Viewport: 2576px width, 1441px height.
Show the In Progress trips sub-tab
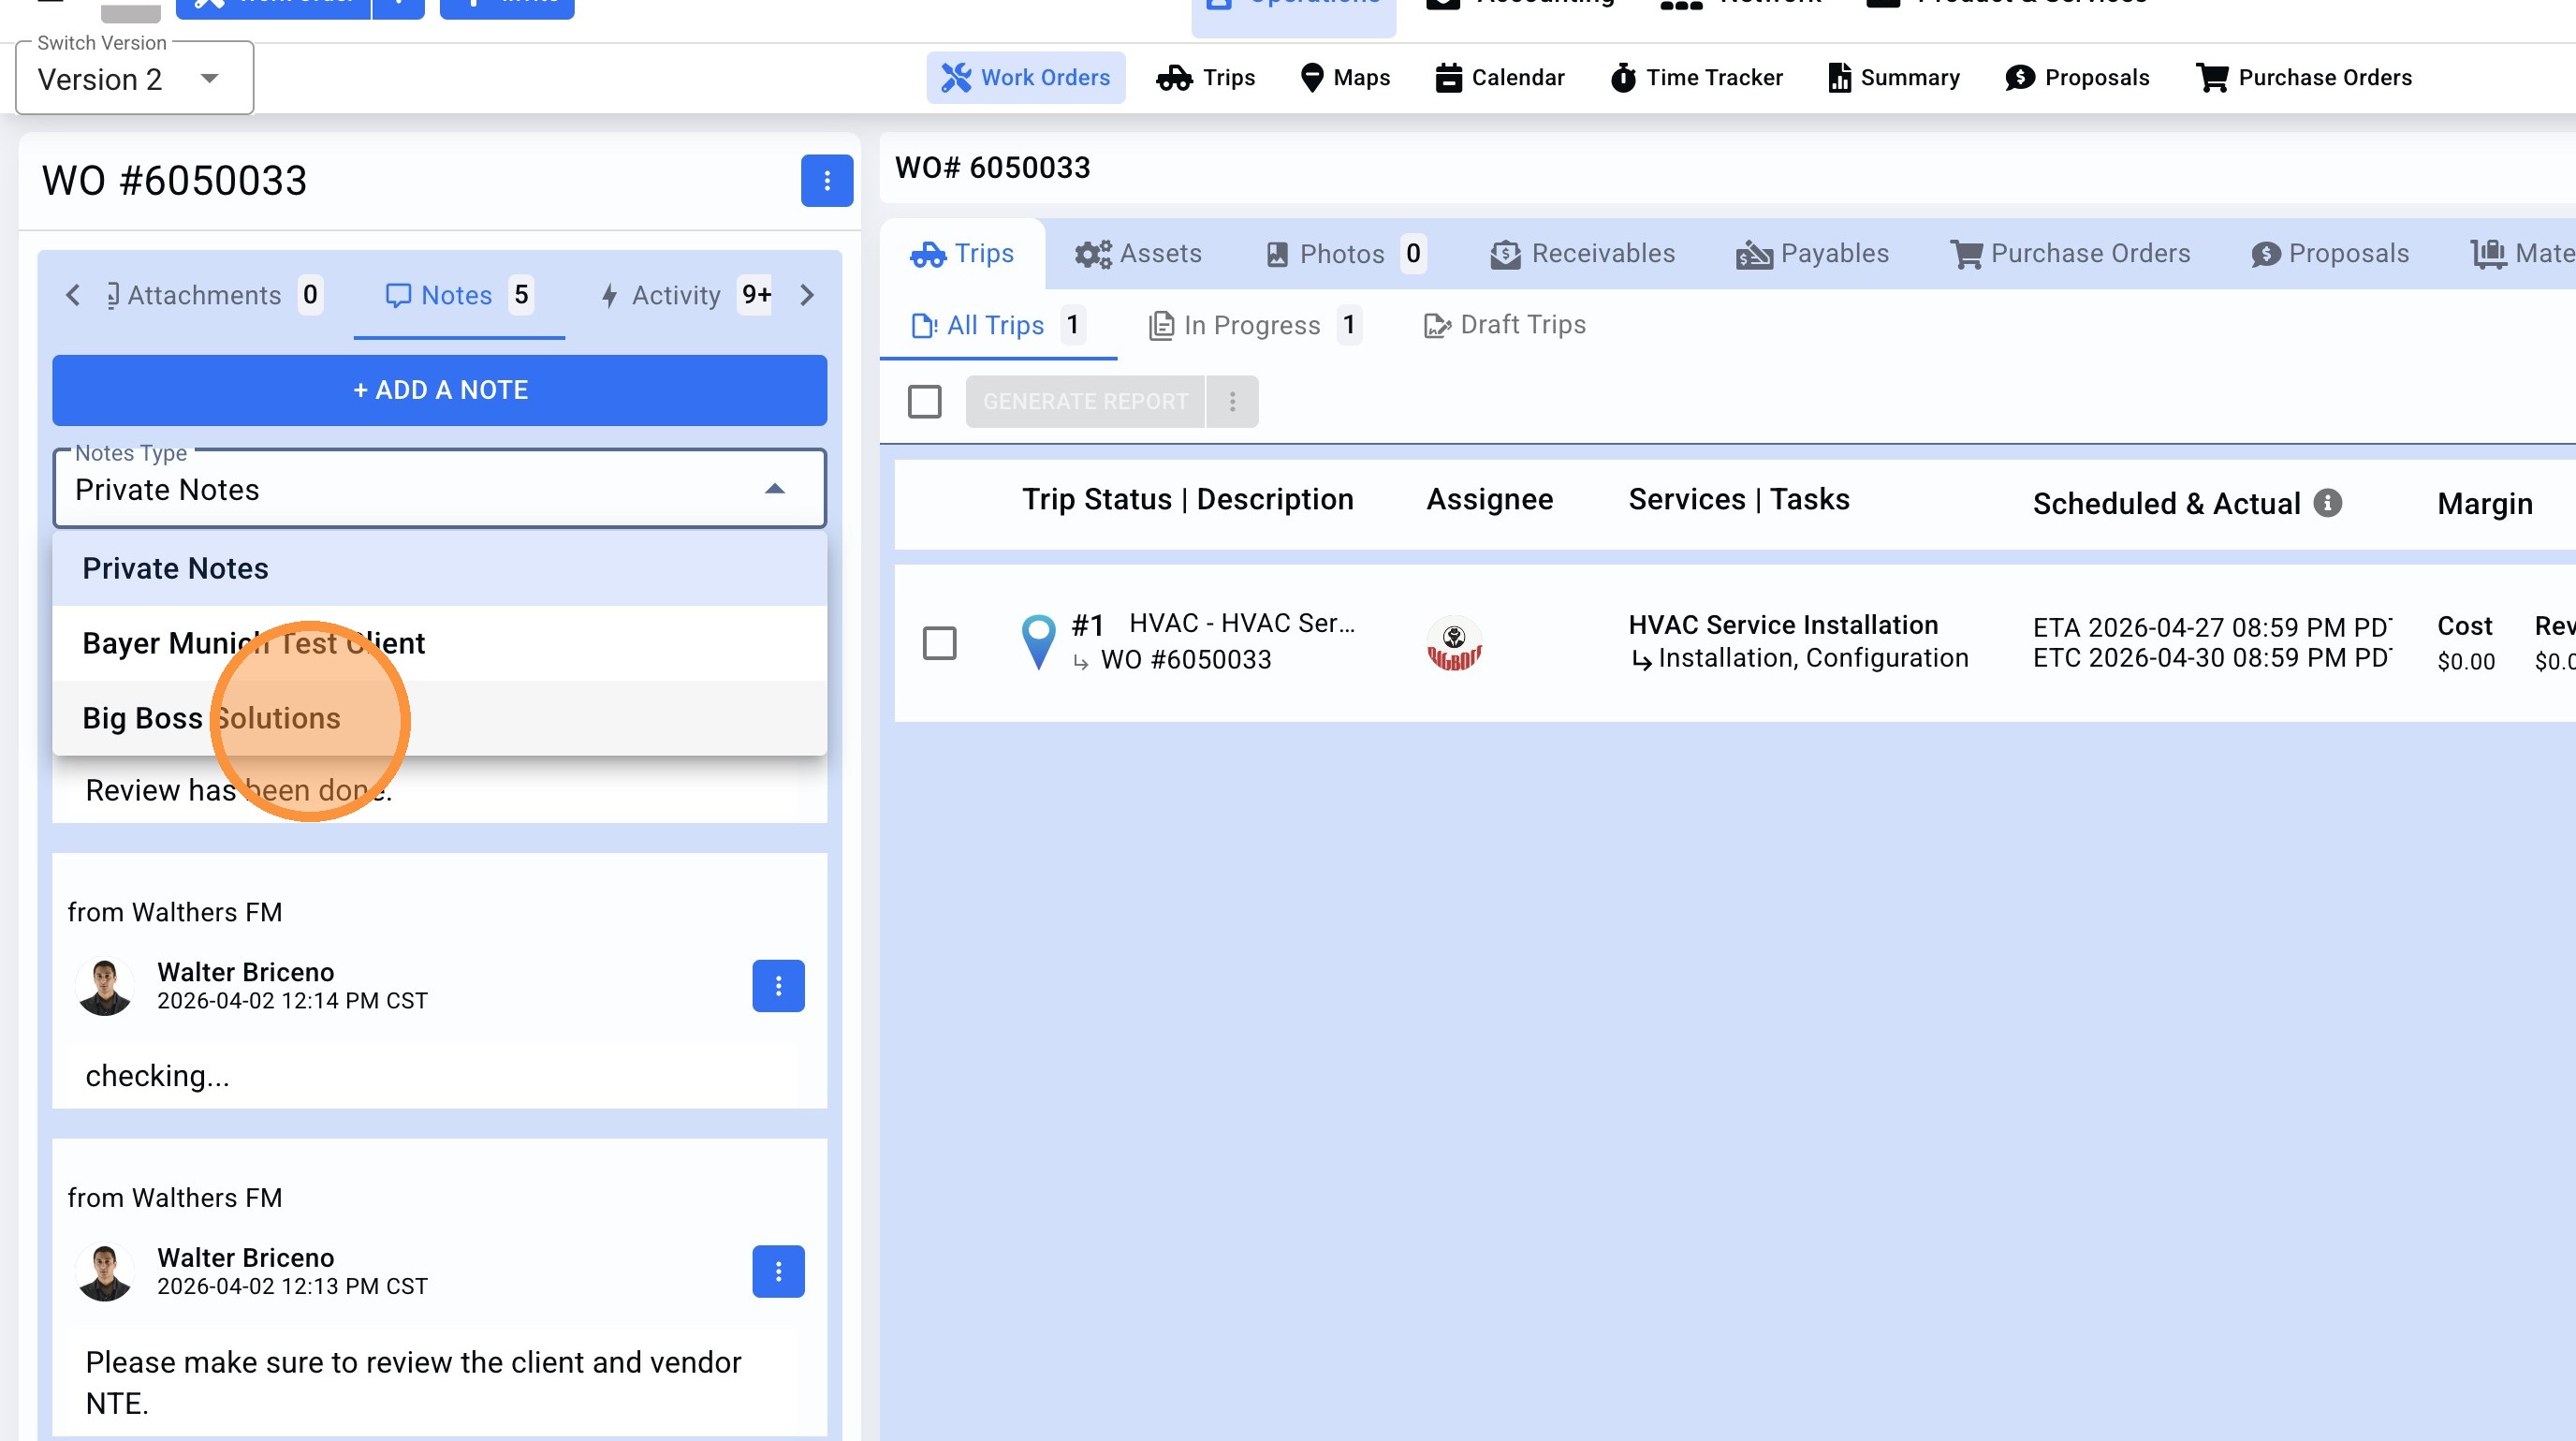click(x=1252, y=325)
